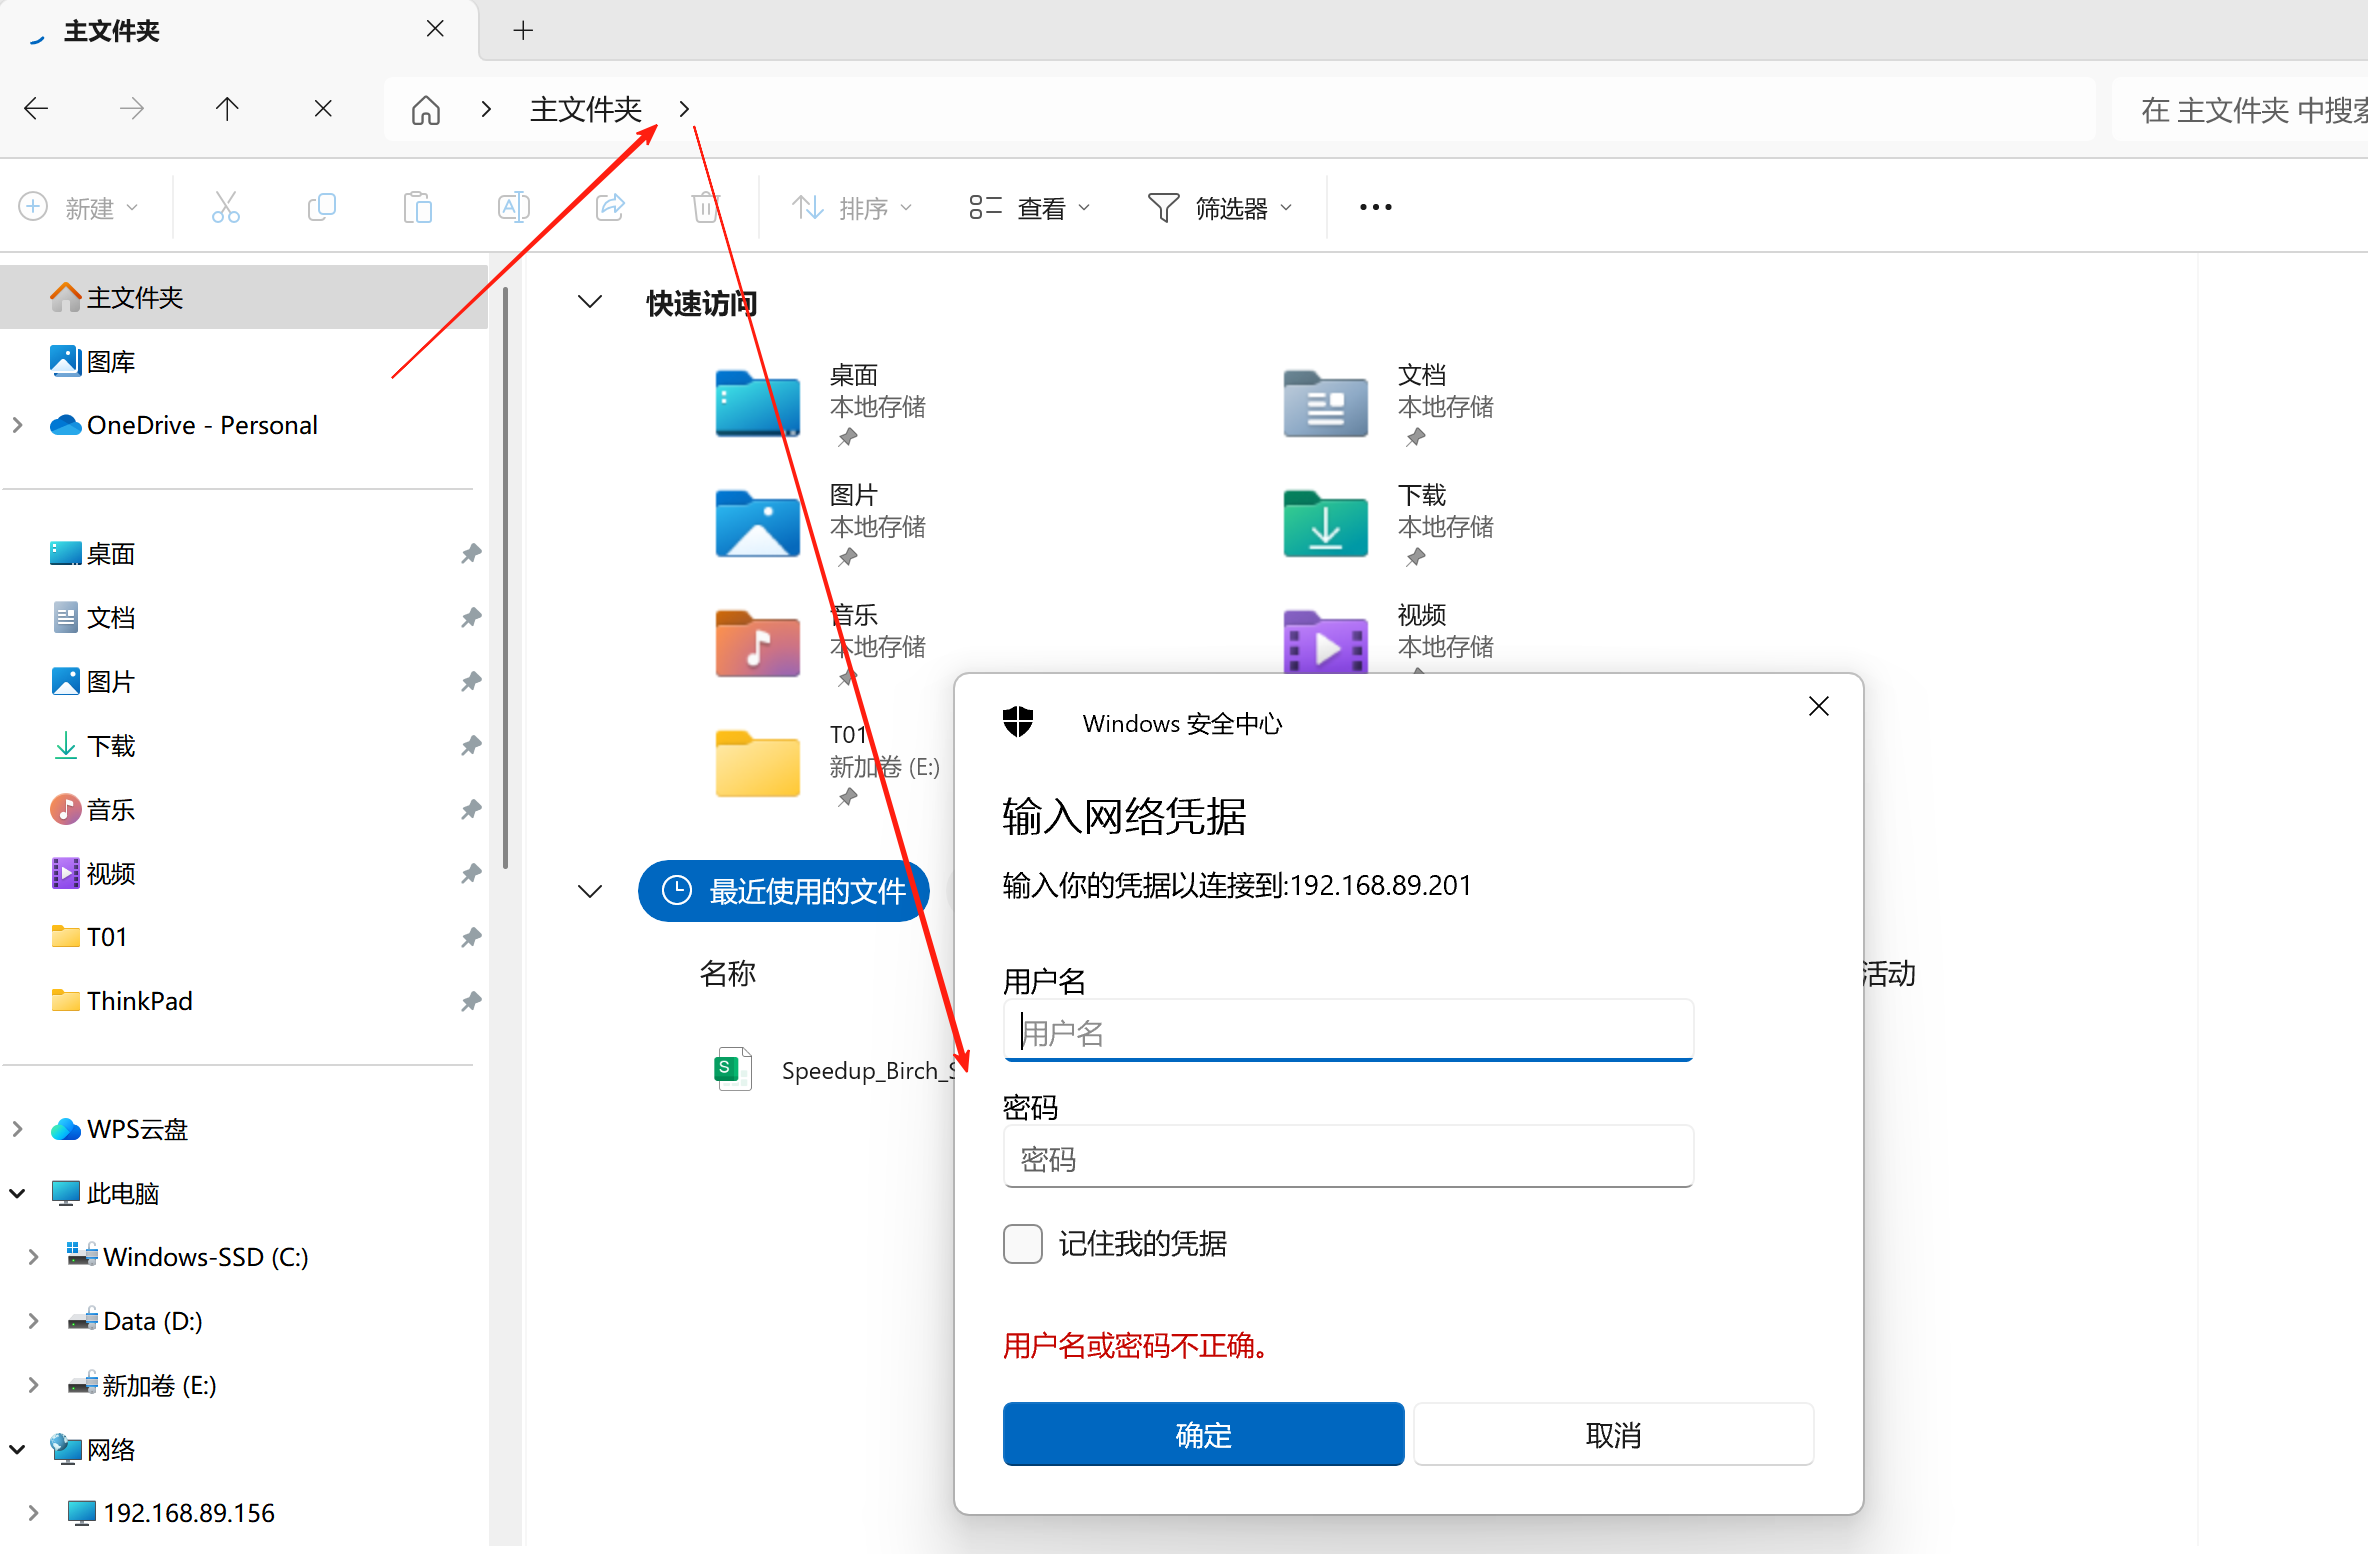Click the three-dot more options icon
2368x1554 pixels.
tap(1375, 208)
